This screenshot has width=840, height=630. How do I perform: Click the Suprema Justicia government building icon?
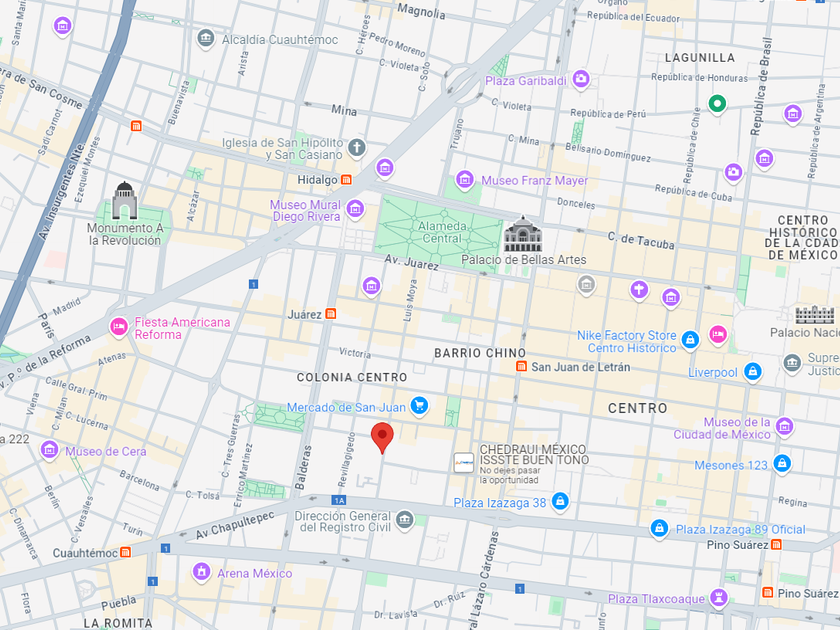coord(792,363)
